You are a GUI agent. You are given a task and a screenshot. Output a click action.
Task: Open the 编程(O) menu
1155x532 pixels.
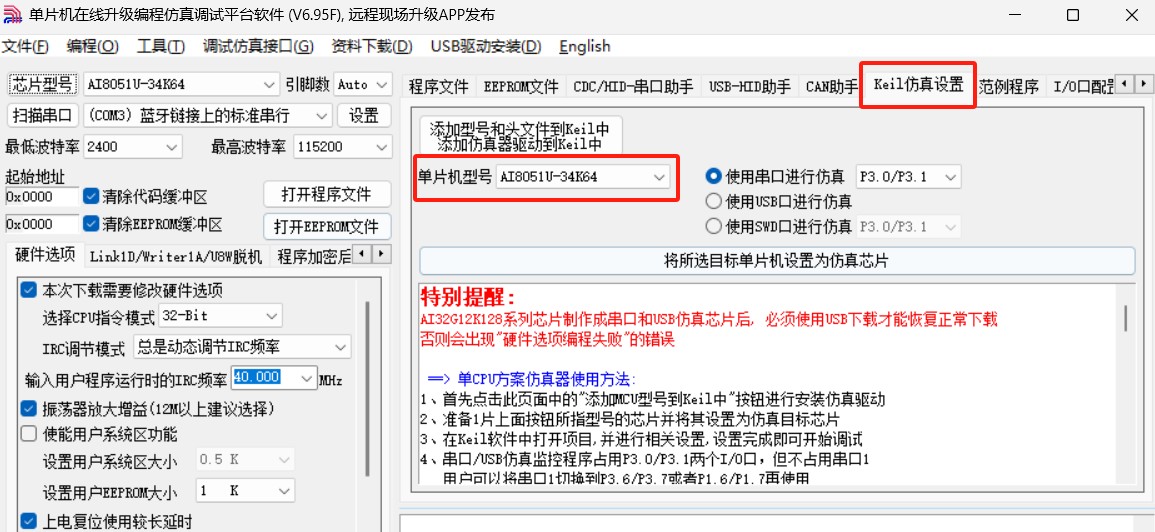93,46
